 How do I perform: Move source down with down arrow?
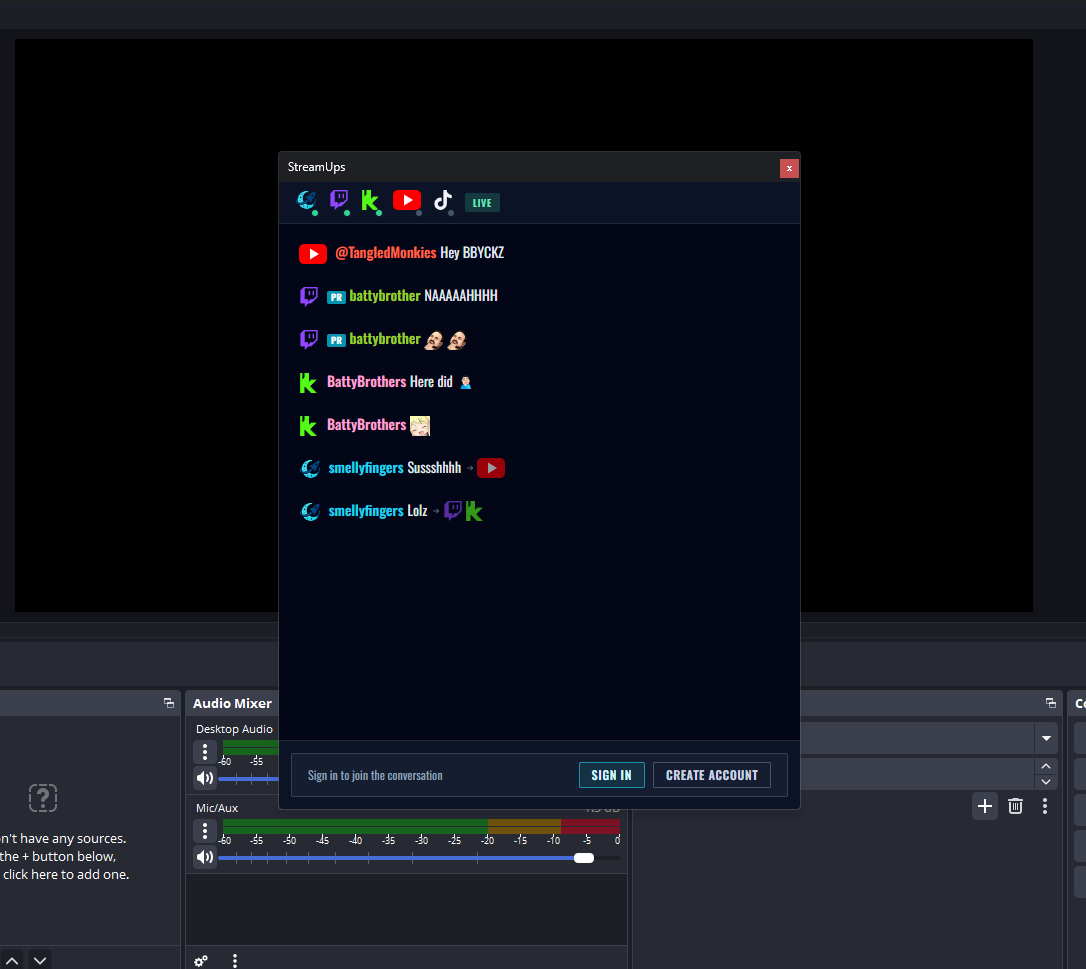pyautogui.click(x=40, y=961)
